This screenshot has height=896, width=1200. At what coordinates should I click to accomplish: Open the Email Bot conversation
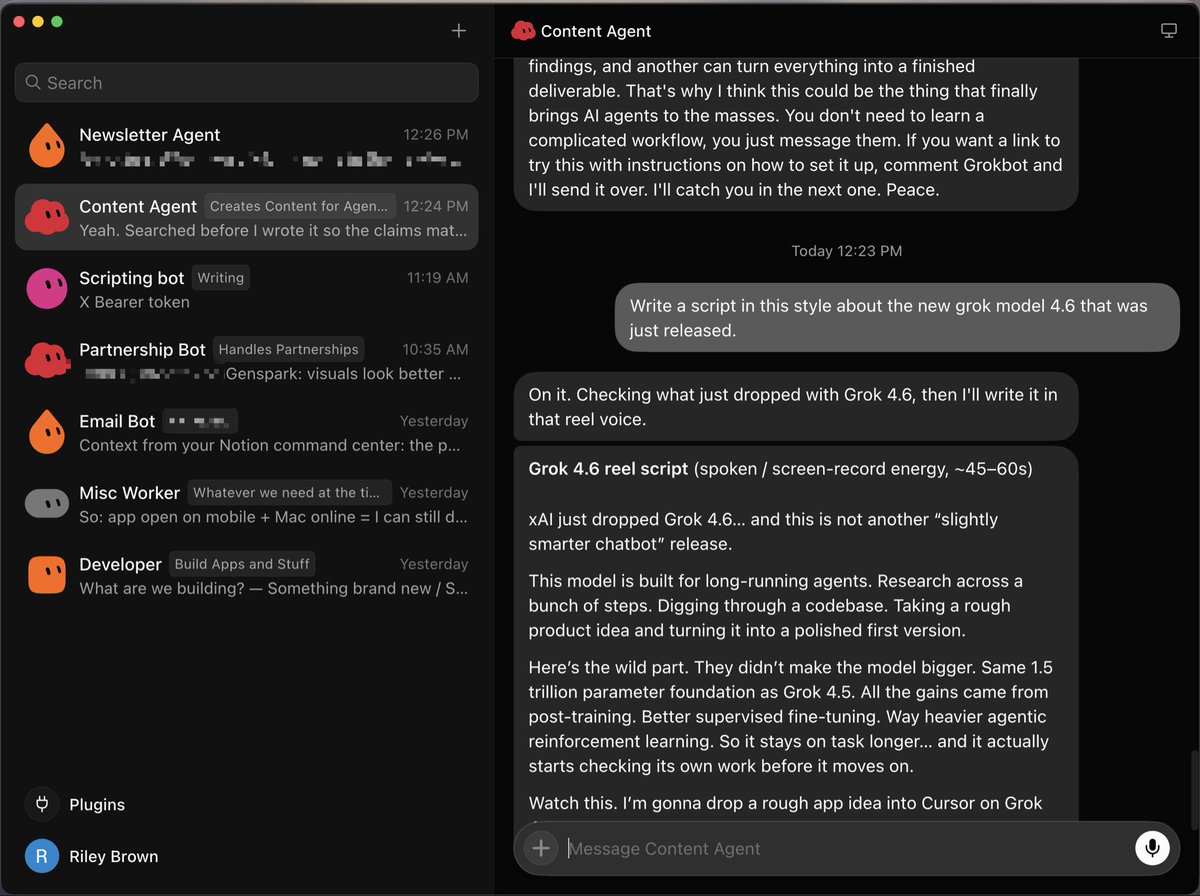[x=246, y=432]
